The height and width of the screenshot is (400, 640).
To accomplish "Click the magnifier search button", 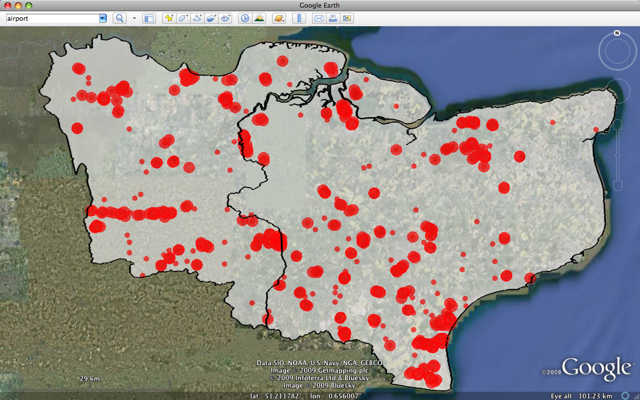I will 119,18.
